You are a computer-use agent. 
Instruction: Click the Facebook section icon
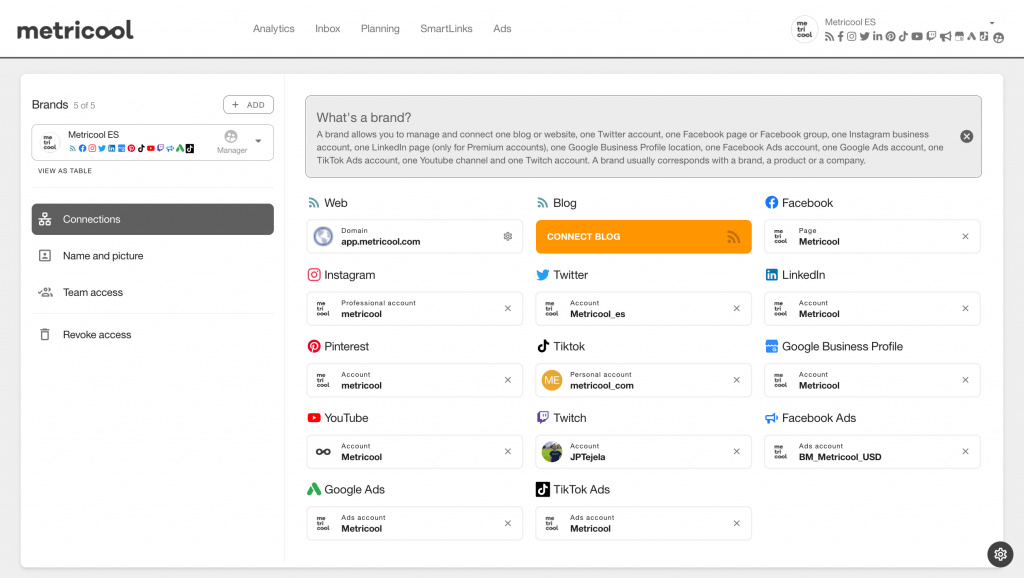tap(771, 202)
